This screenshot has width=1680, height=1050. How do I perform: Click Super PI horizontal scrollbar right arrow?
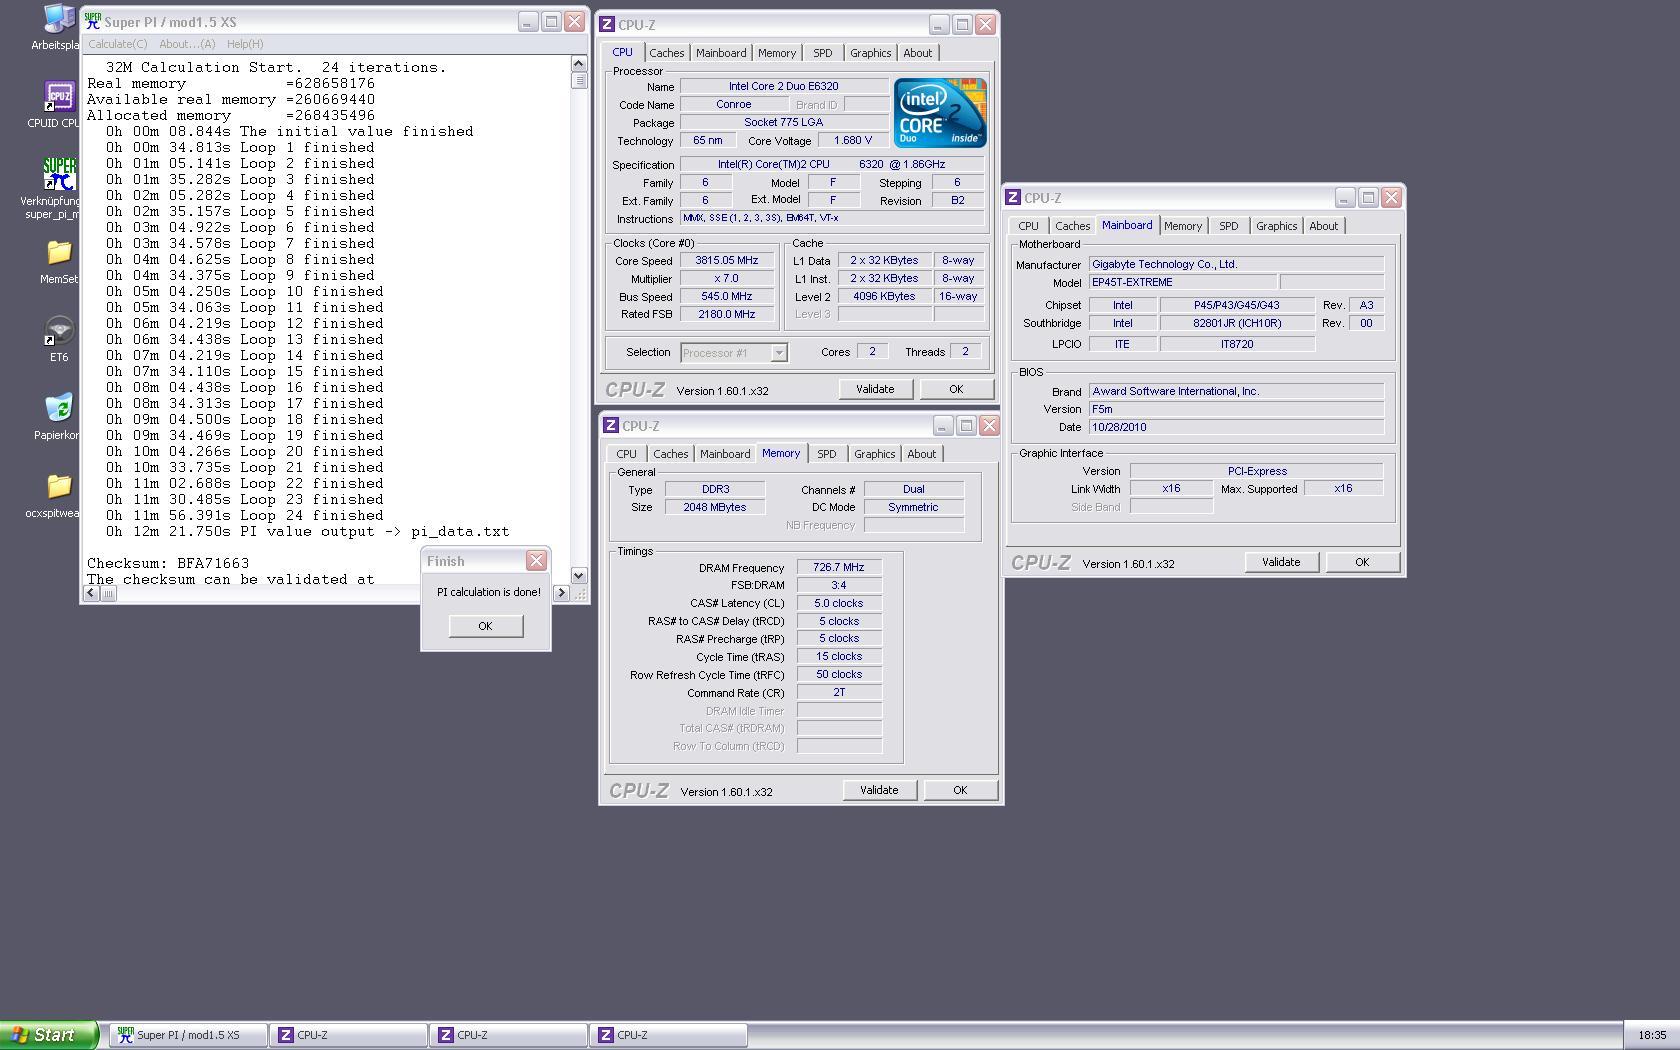click(561, 593)
